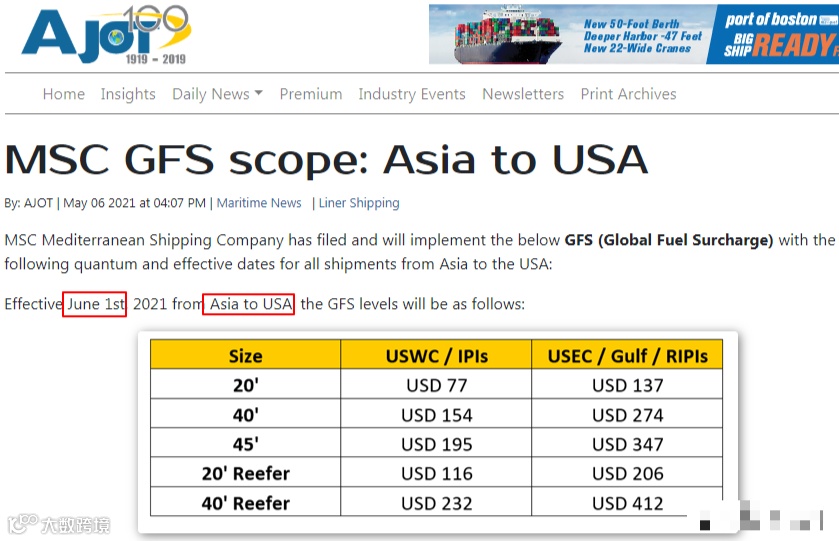Click the Size column header
The height and width of the screenshot is (541, 839).
246,355
